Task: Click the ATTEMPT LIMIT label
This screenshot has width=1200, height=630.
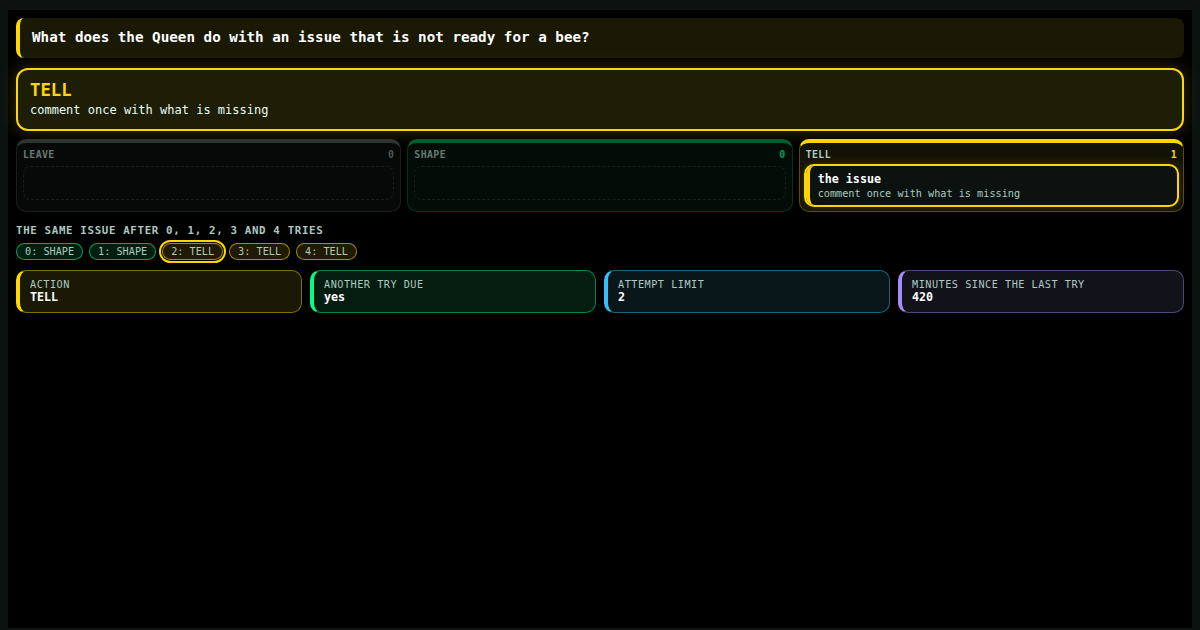Action: [x=661, y=284]
